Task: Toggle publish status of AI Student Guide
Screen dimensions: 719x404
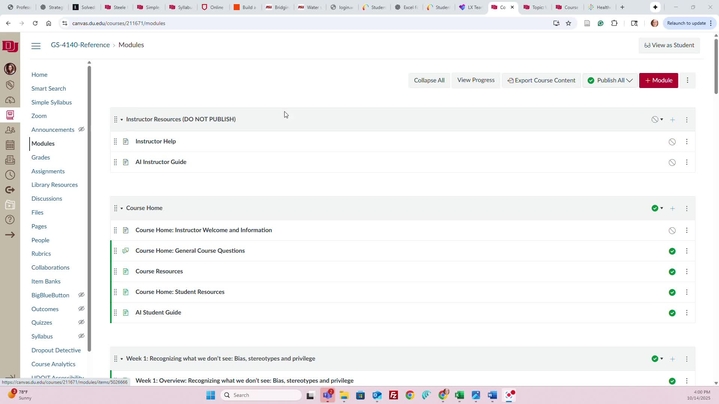Action: coord(672,313)
